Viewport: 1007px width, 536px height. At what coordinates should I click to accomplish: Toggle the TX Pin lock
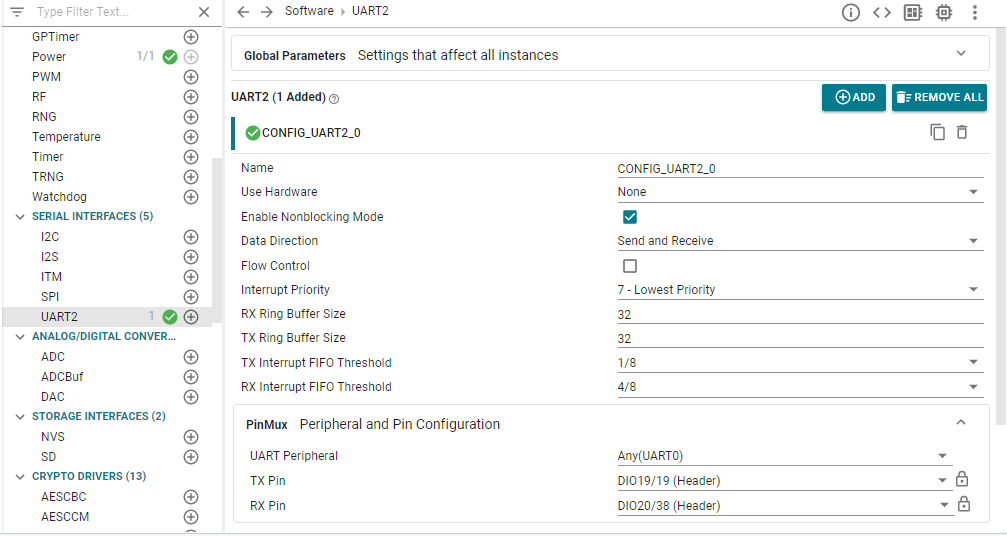coord(963,480)
